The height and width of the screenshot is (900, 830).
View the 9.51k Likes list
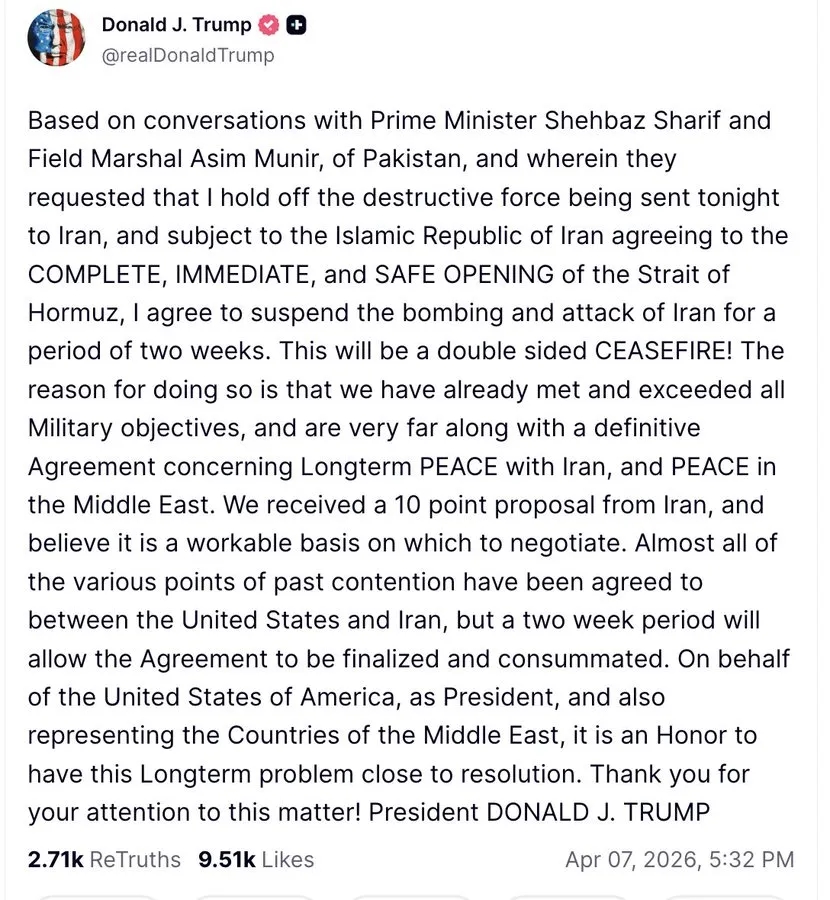[x=256, y=859]
